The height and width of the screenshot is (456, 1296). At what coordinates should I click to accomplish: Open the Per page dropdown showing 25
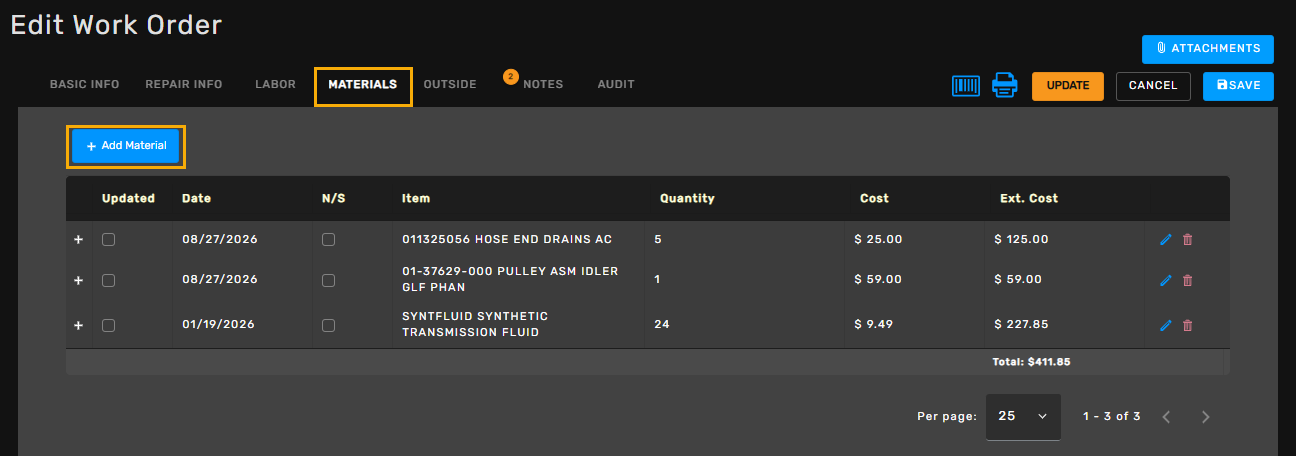click(x=1023, y=416)
